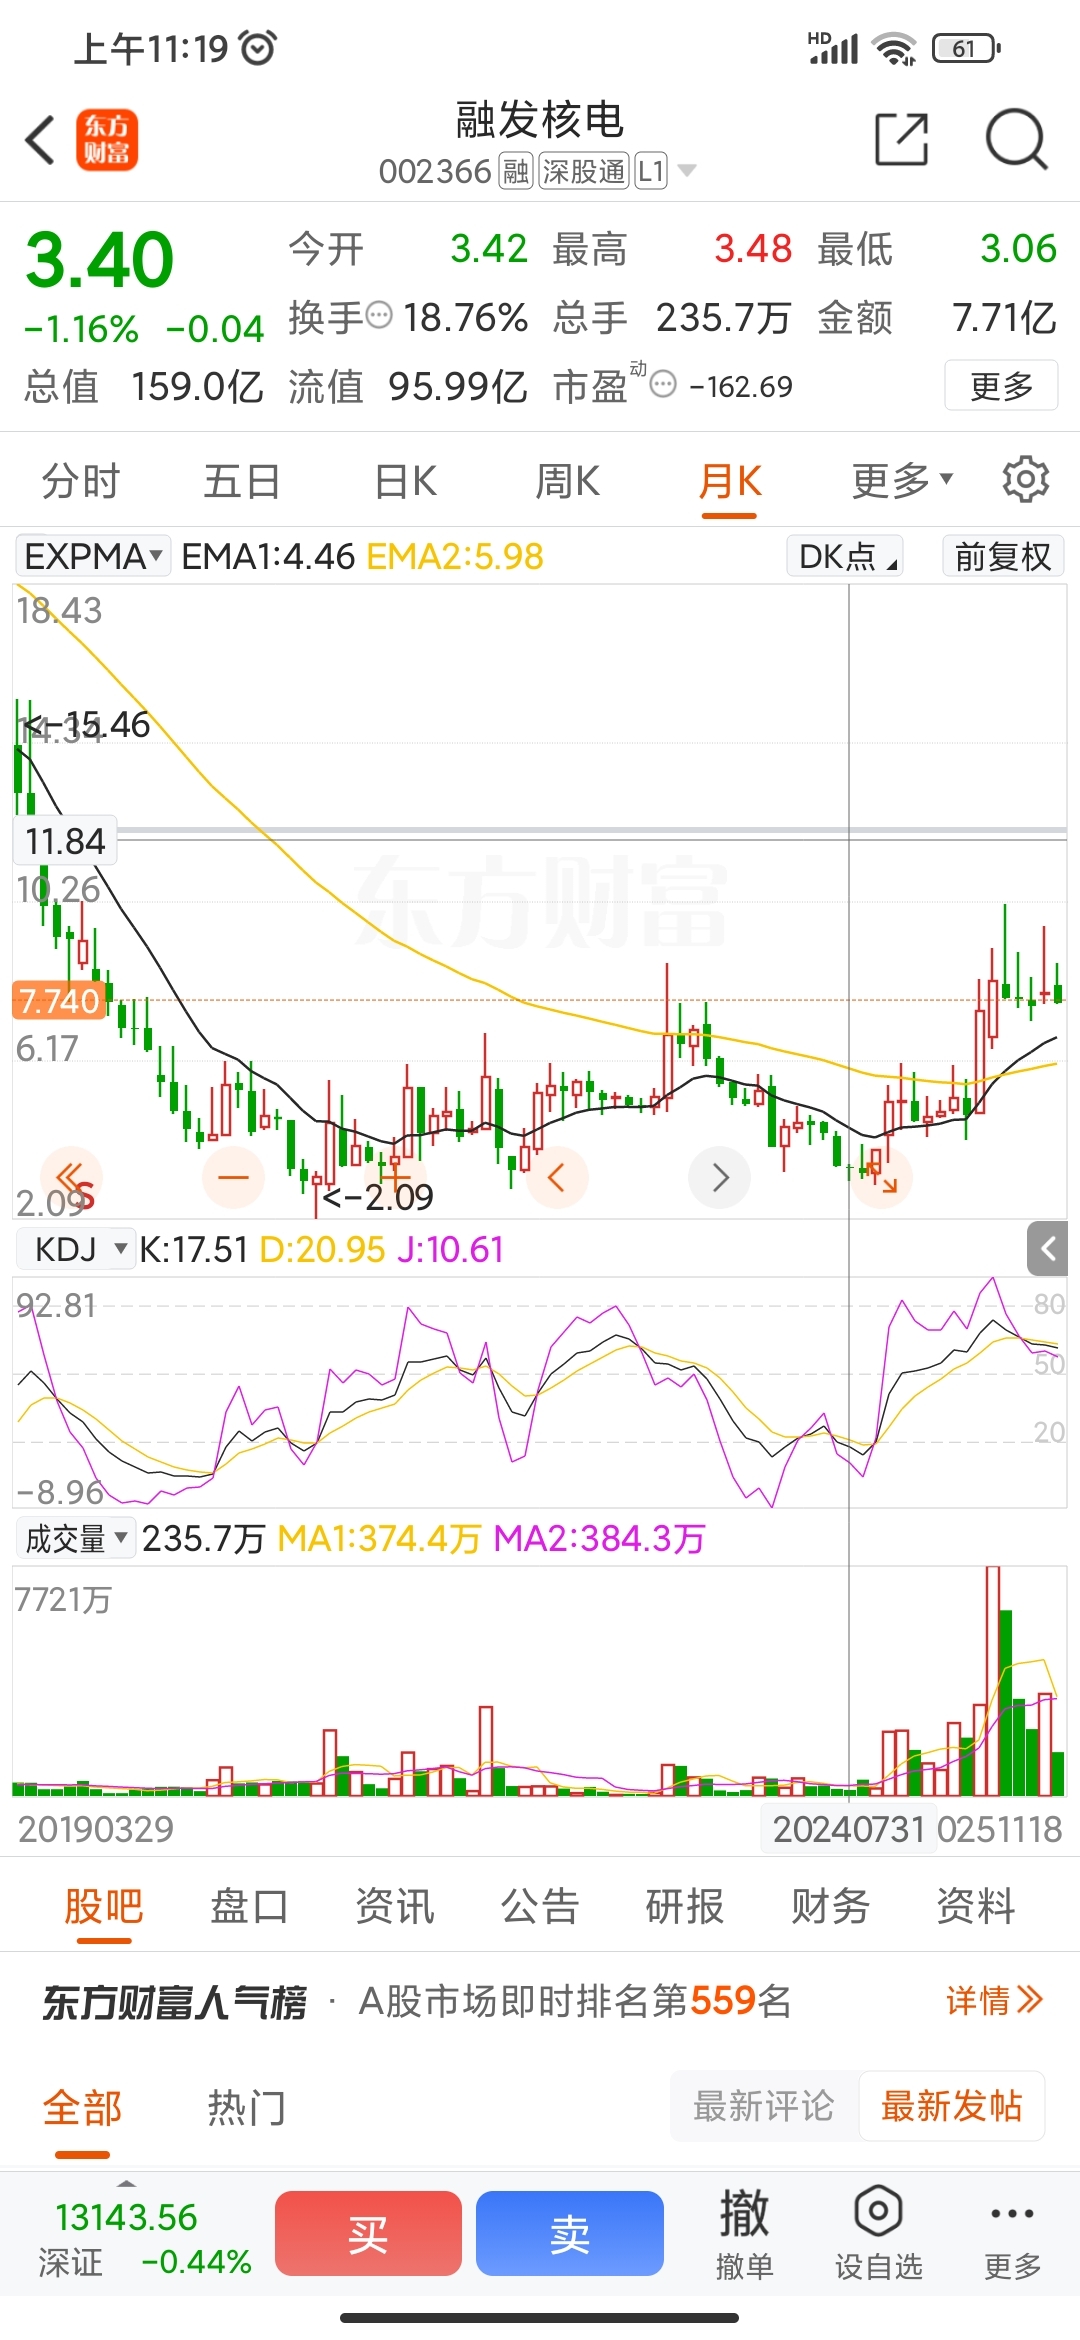Tap the 设自选 icon
This screenshot has width=1080, height=2340.
(x=878, y=2233)
